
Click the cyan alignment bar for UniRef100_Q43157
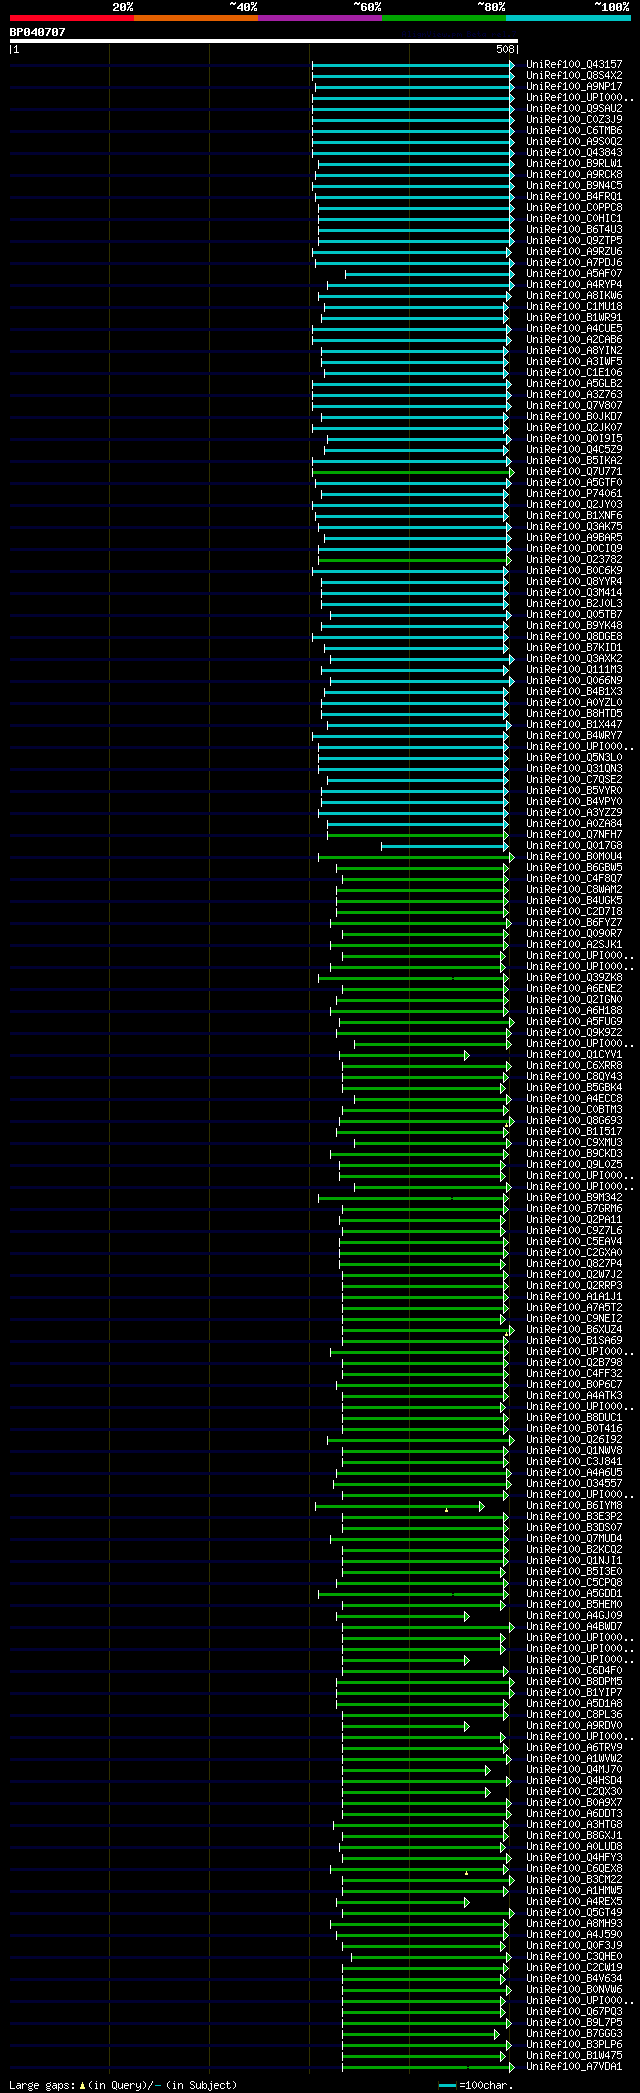[x=413, y=64]
